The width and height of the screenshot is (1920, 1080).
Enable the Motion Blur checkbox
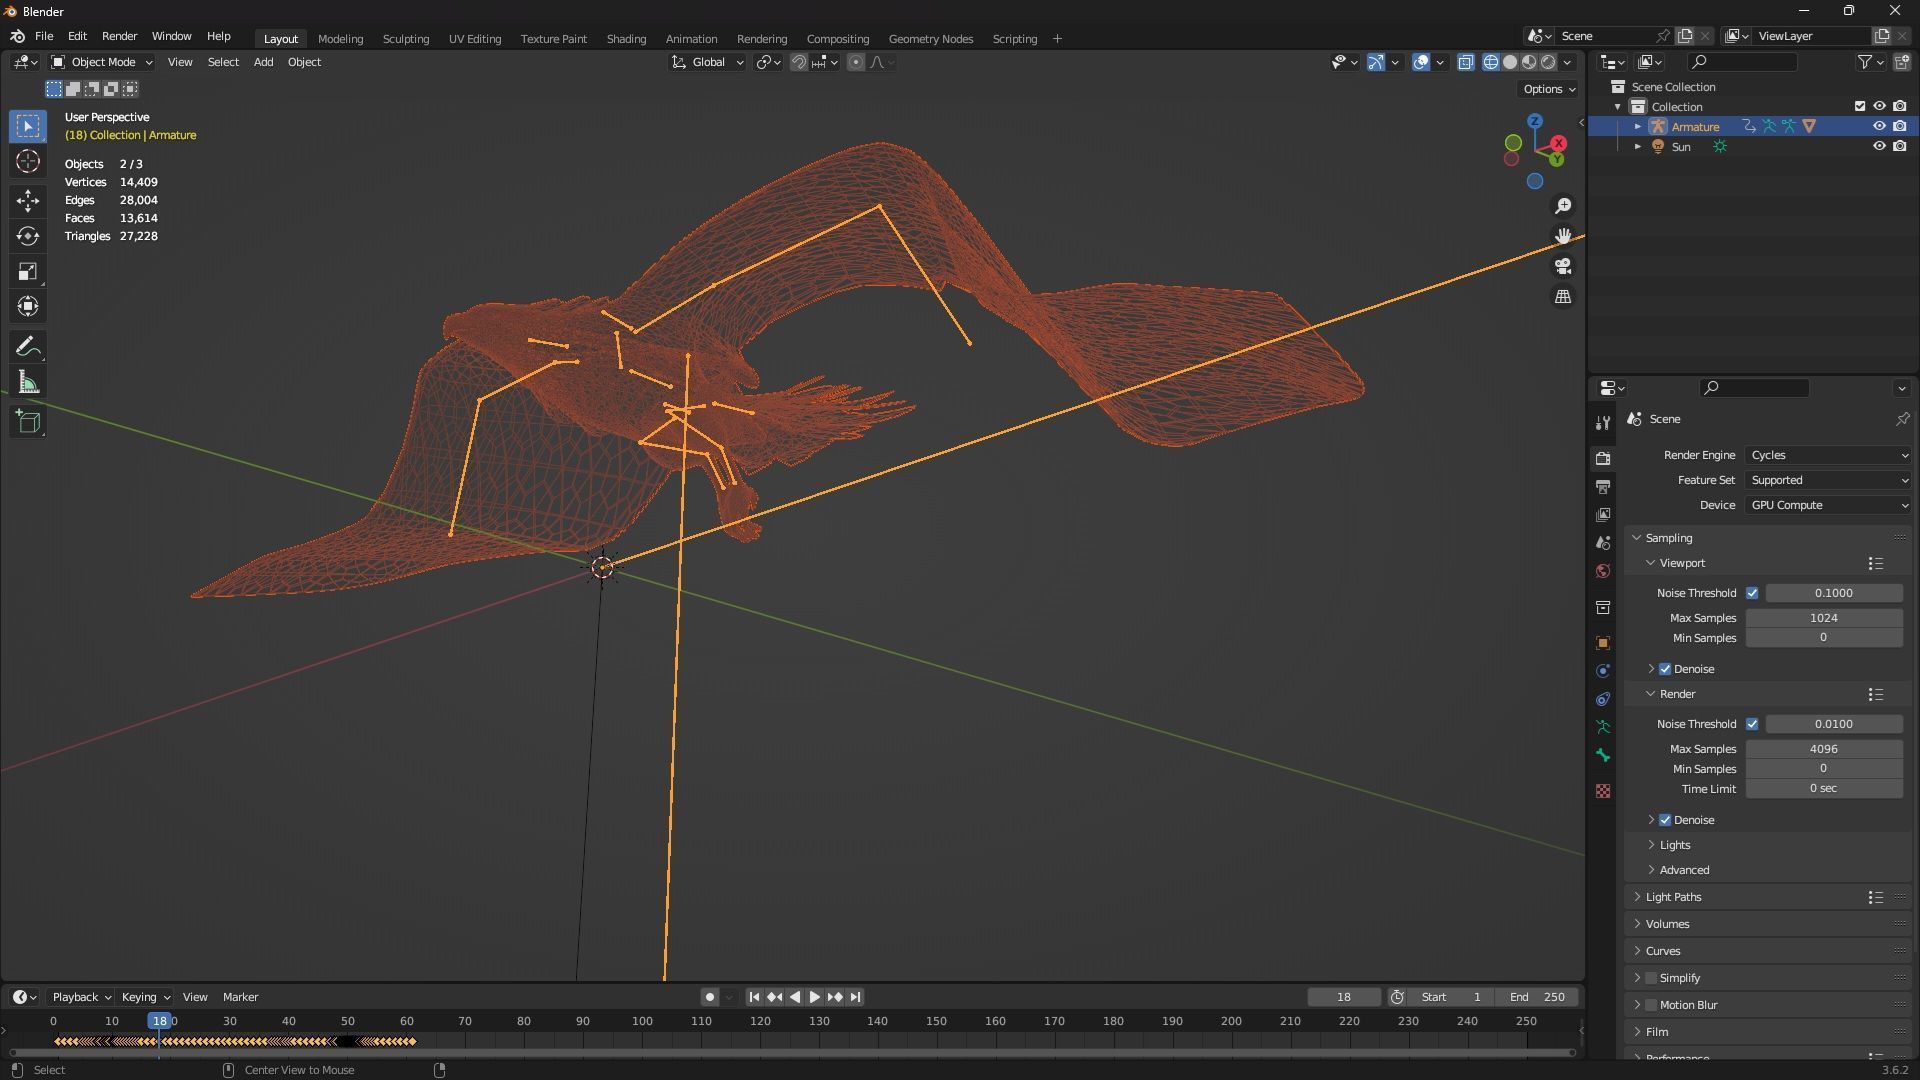point(1651,1005)
